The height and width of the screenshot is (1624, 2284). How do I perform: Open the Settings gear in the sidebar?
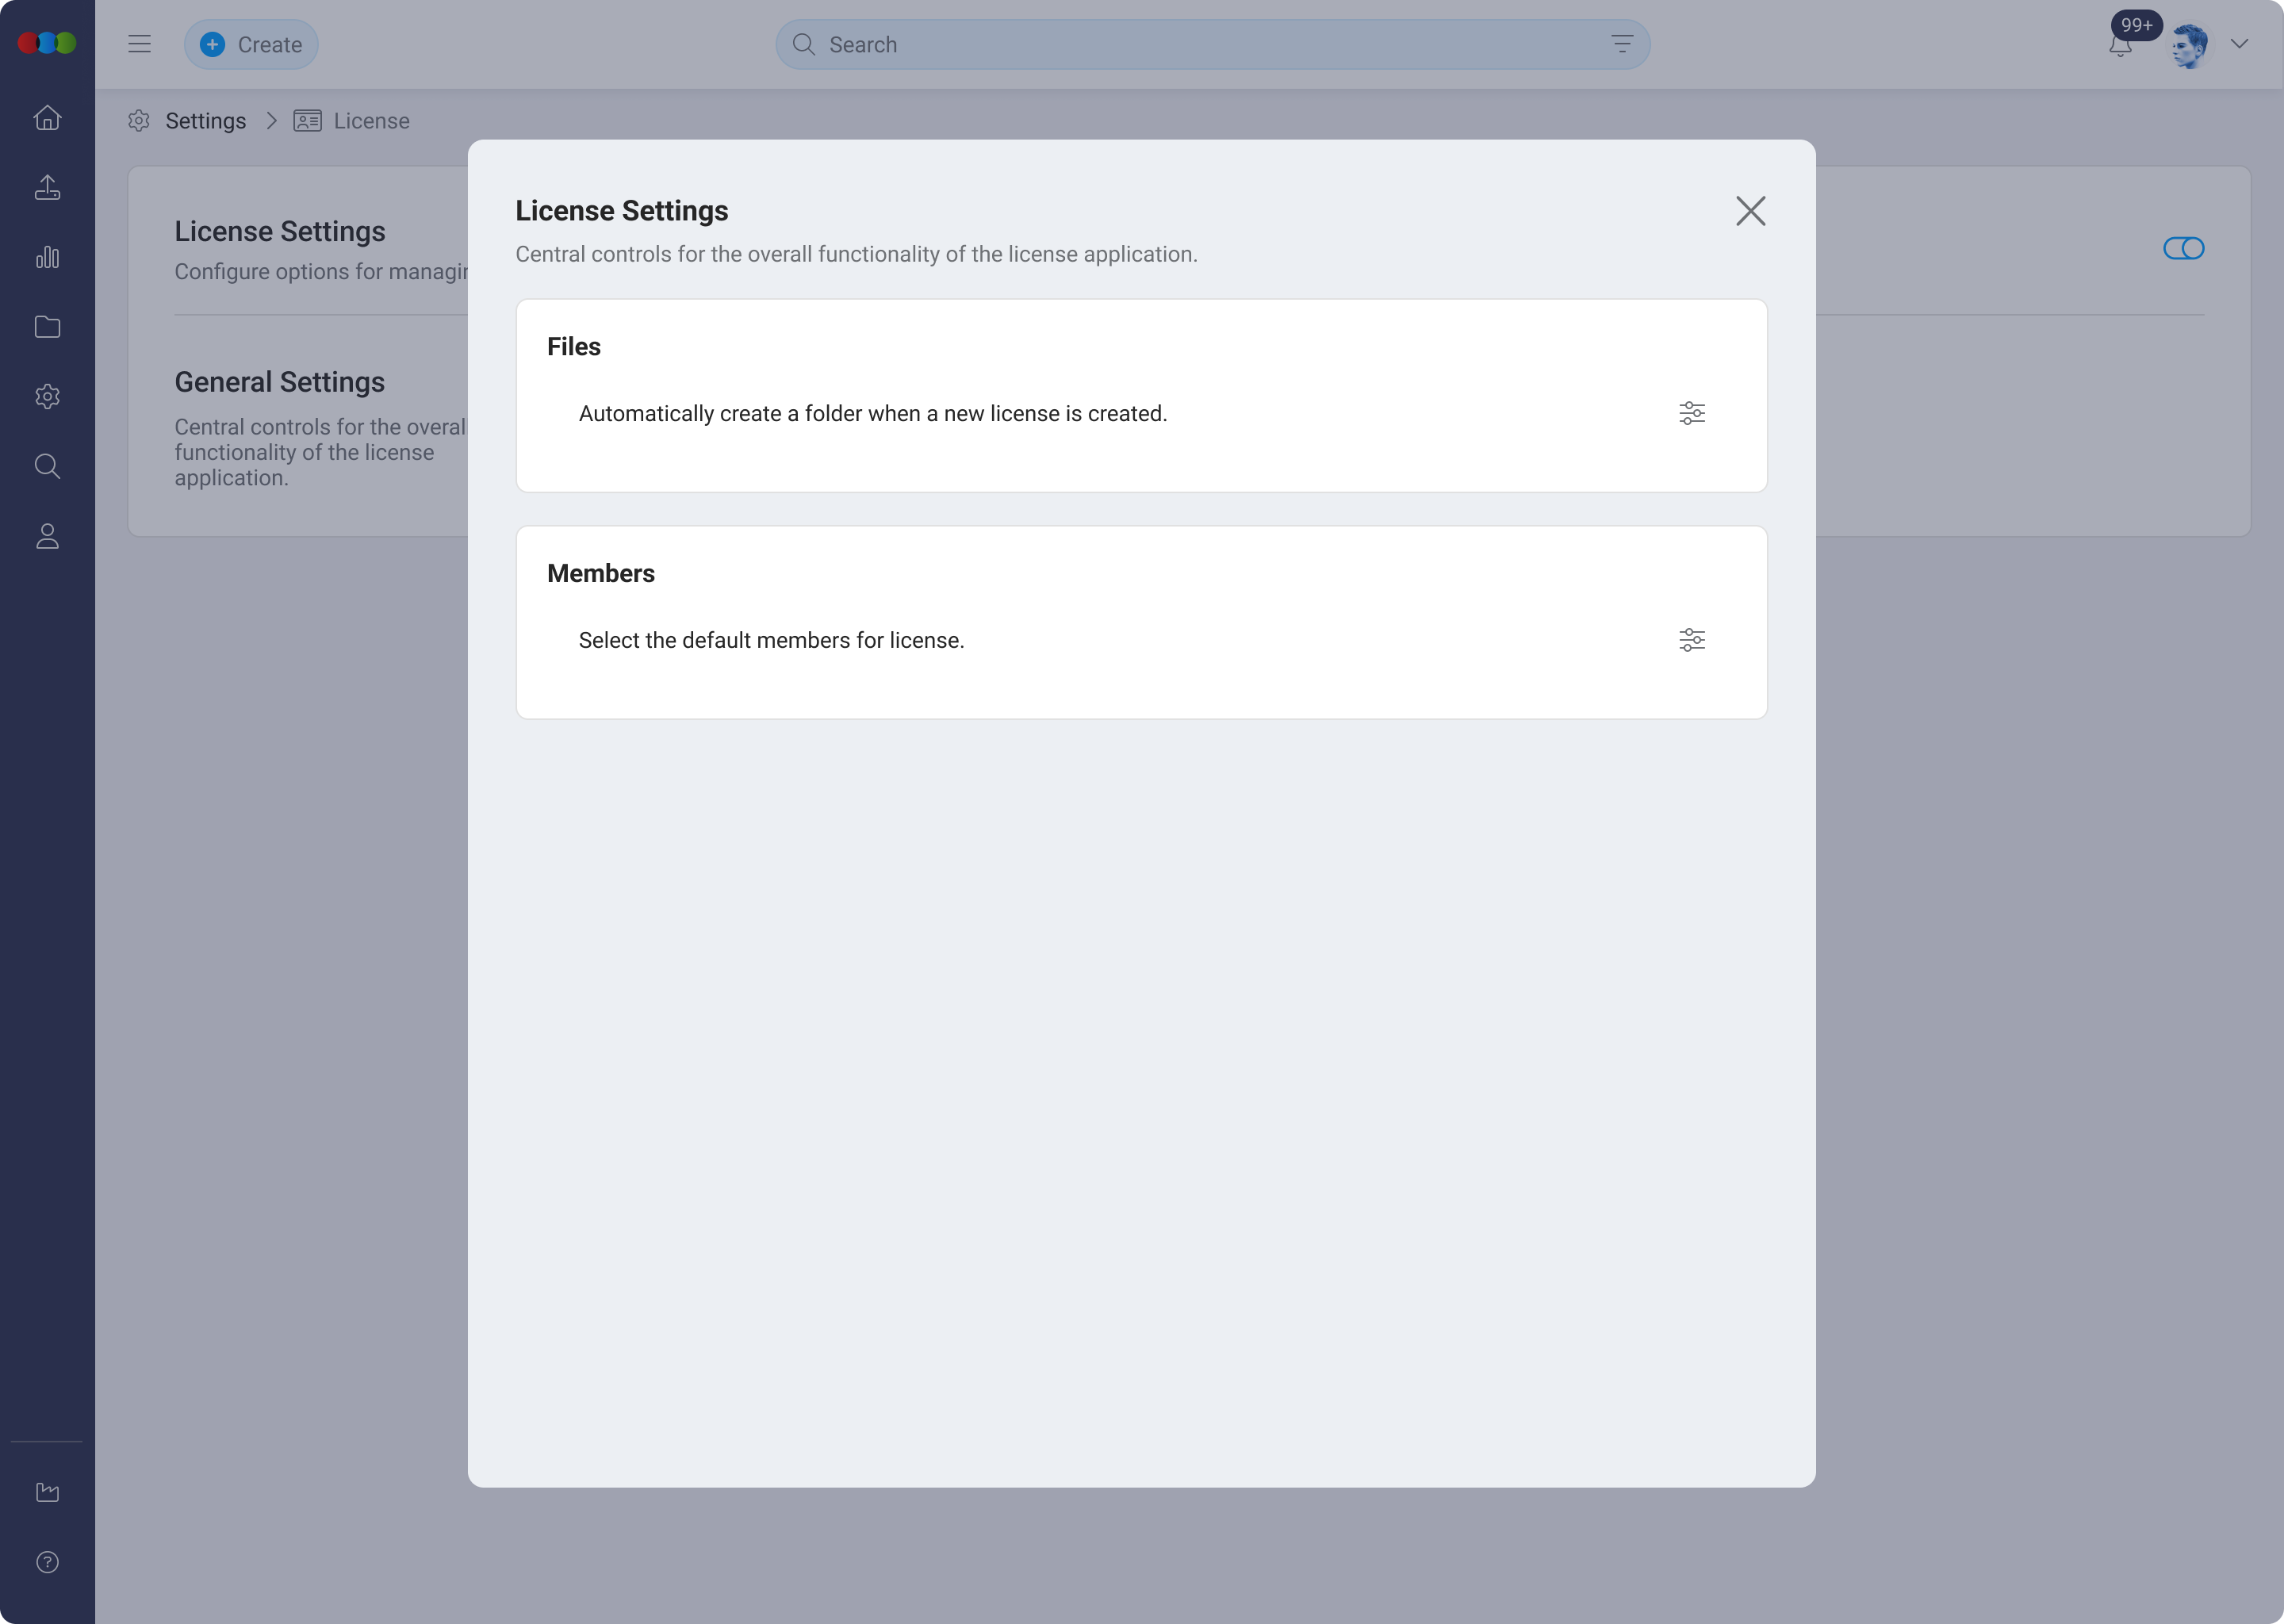(47, 396)
